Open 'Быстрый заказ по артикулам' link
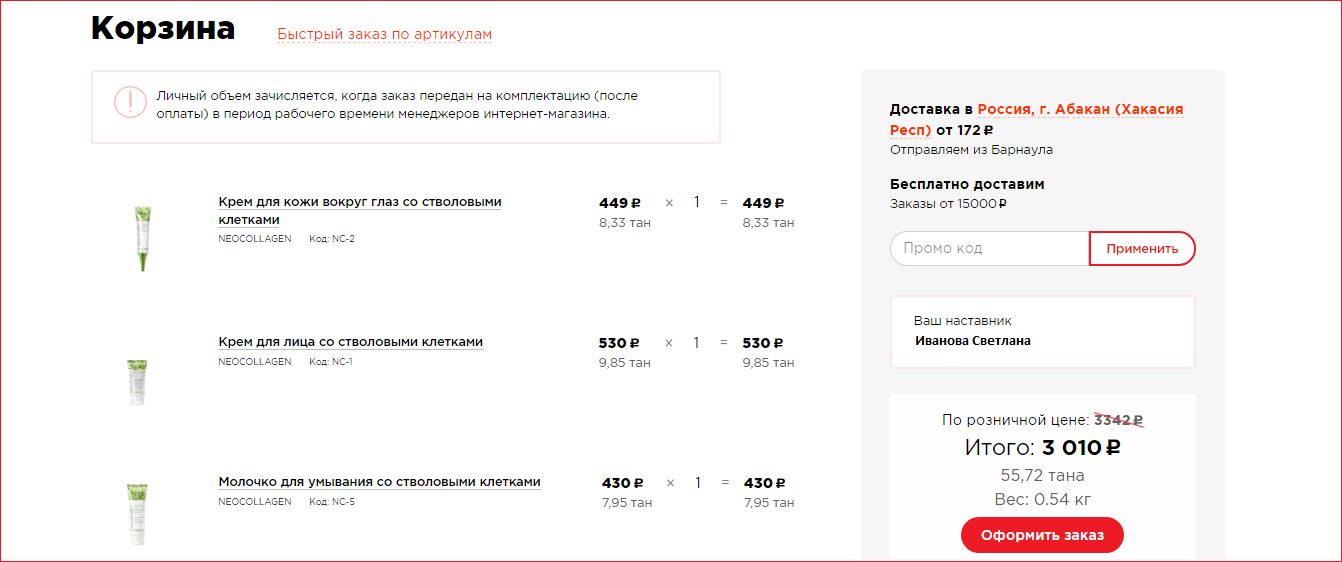Viewport: 1342px width, 562px height. click(x=384, y=35)
